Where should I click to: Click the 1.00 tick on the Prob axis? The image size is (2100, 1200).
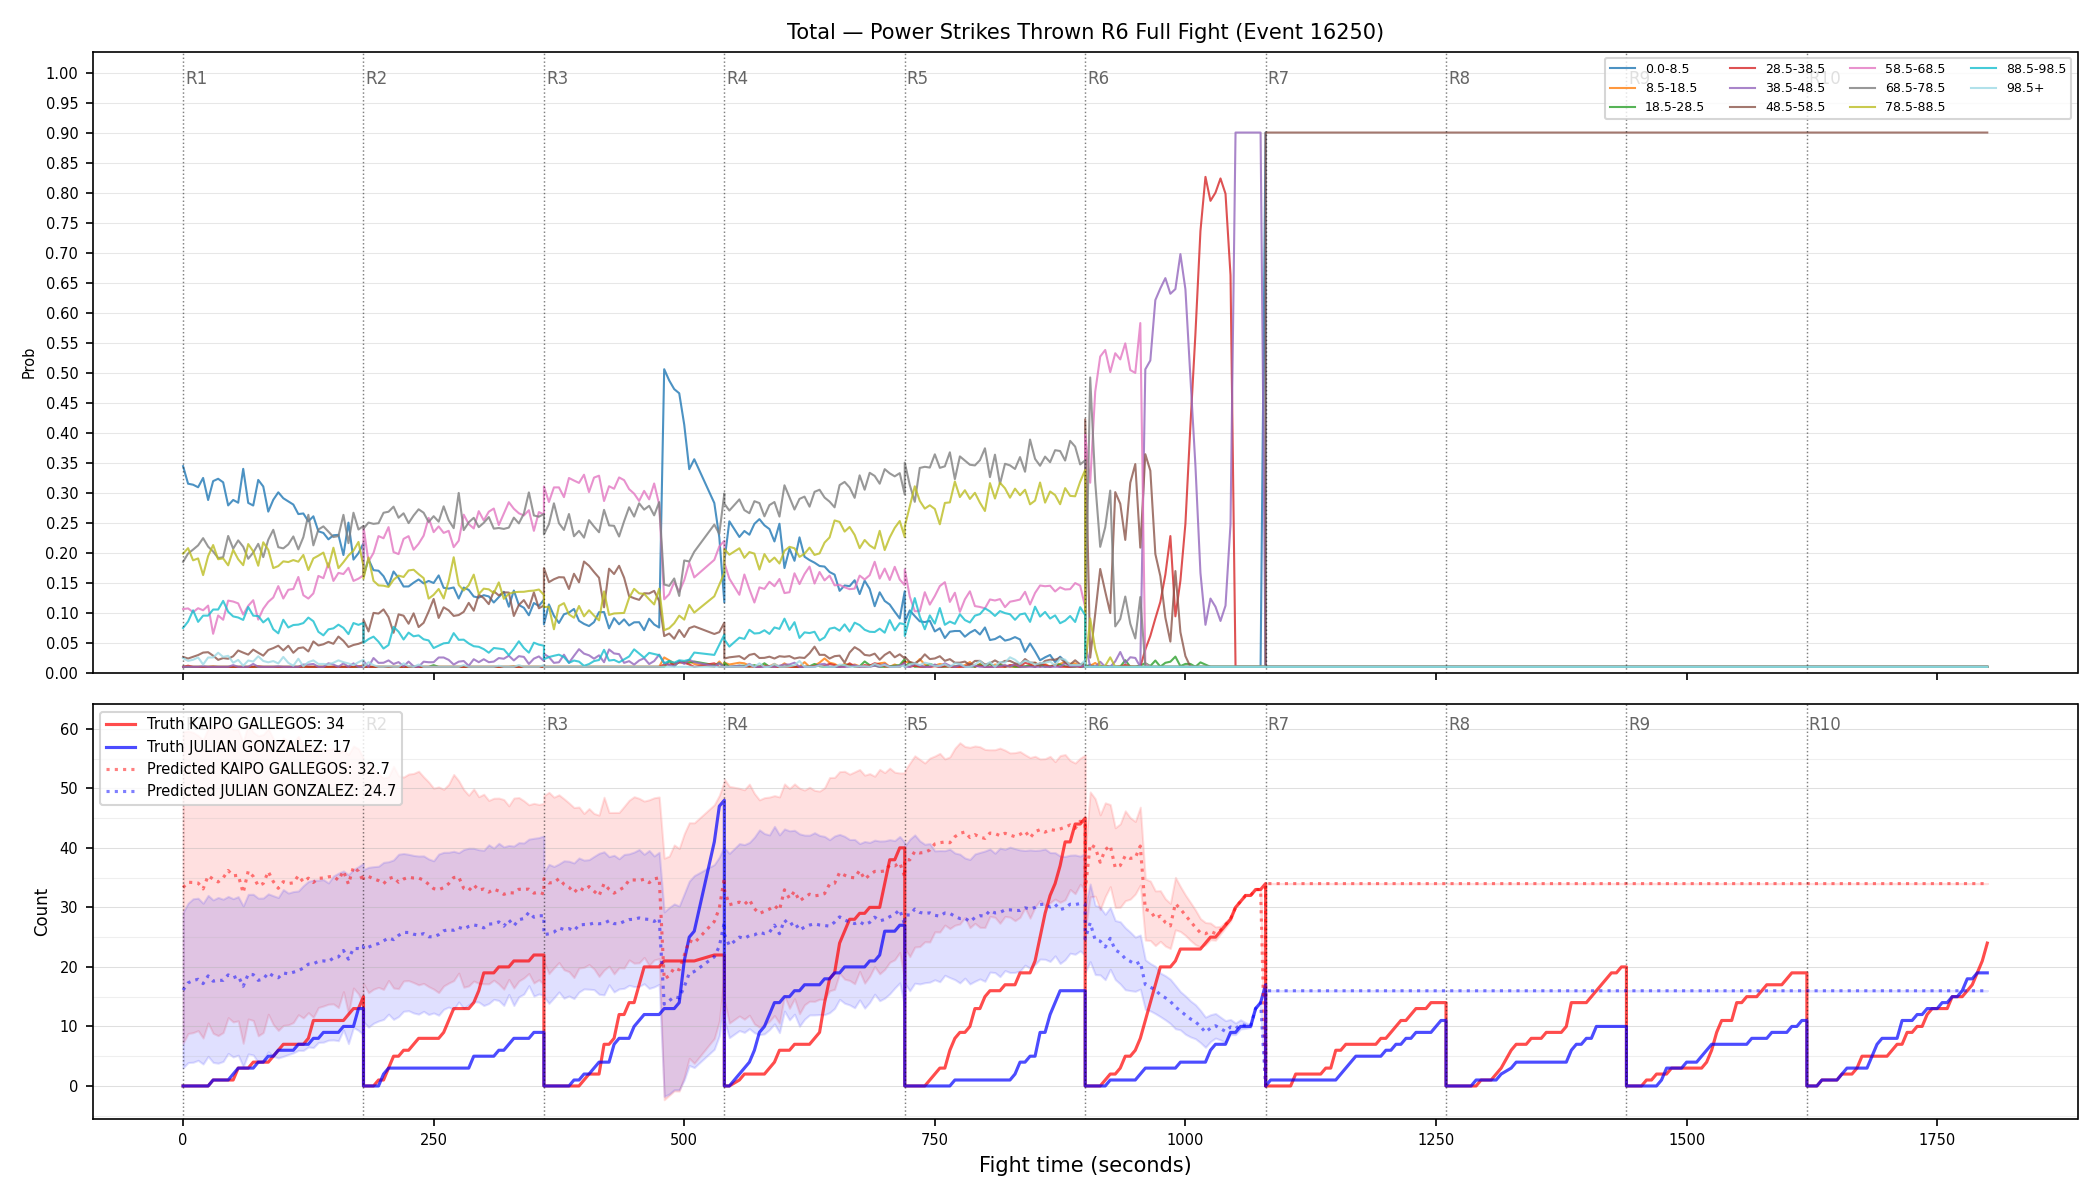[62, 73]
